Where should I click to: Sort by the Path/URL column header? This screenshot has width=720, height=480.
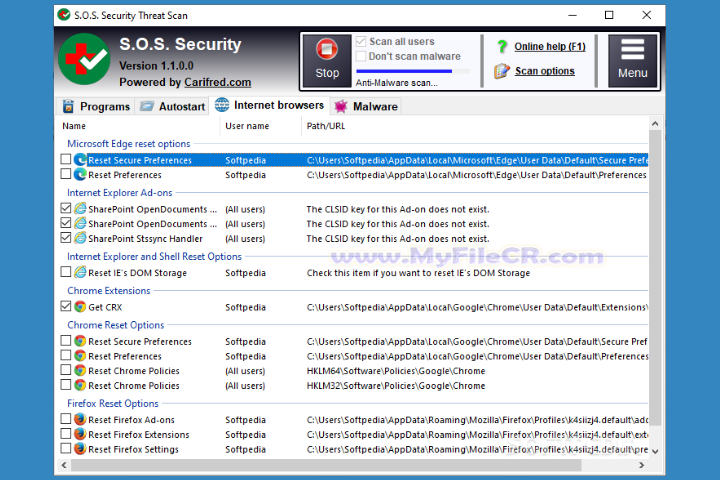click(x=326, y=126)
